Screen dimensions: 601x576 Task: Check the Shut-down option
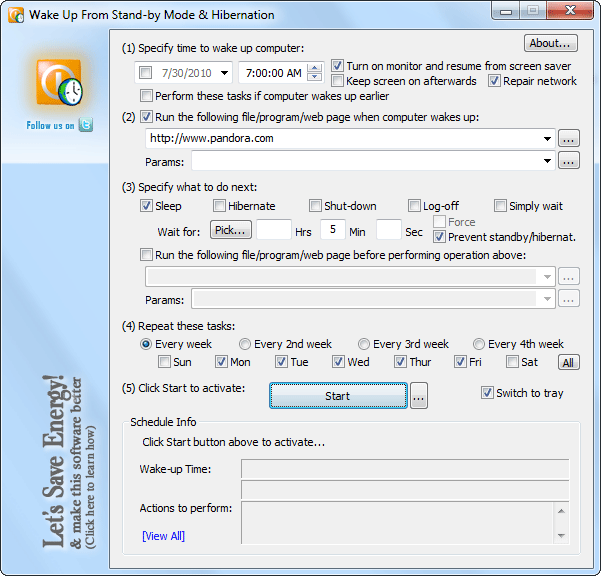[315, 206]
